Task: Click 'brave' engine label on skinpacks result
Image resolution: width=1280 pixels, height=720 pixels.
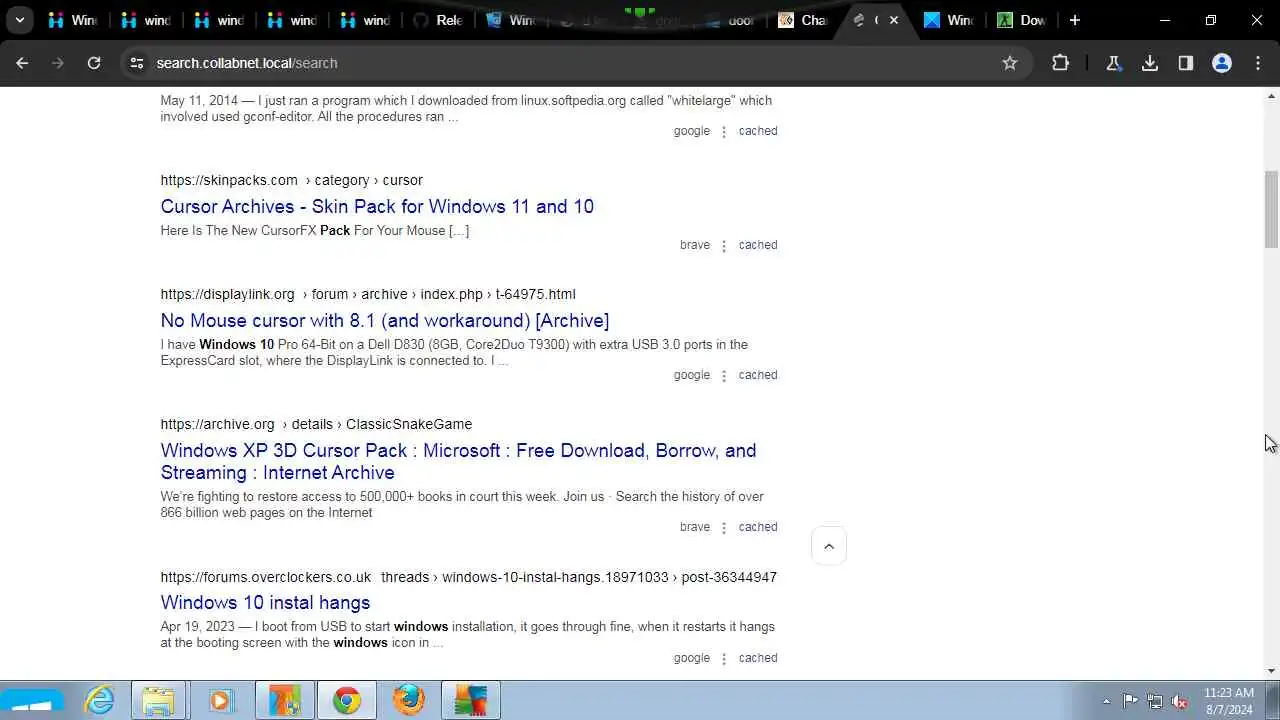Action: (695, 245)
